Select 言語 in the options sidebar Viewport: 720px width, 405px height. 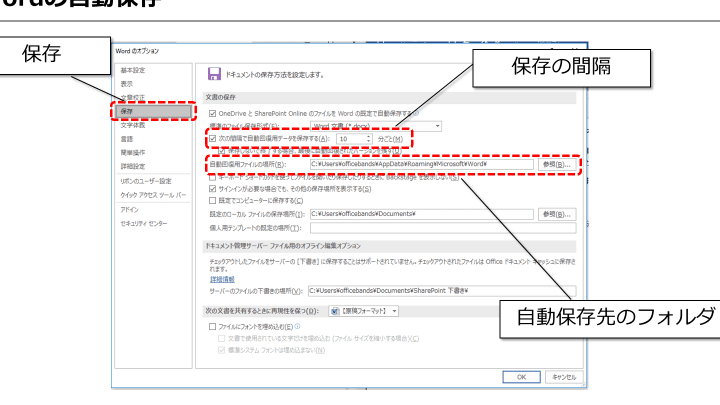127,139
